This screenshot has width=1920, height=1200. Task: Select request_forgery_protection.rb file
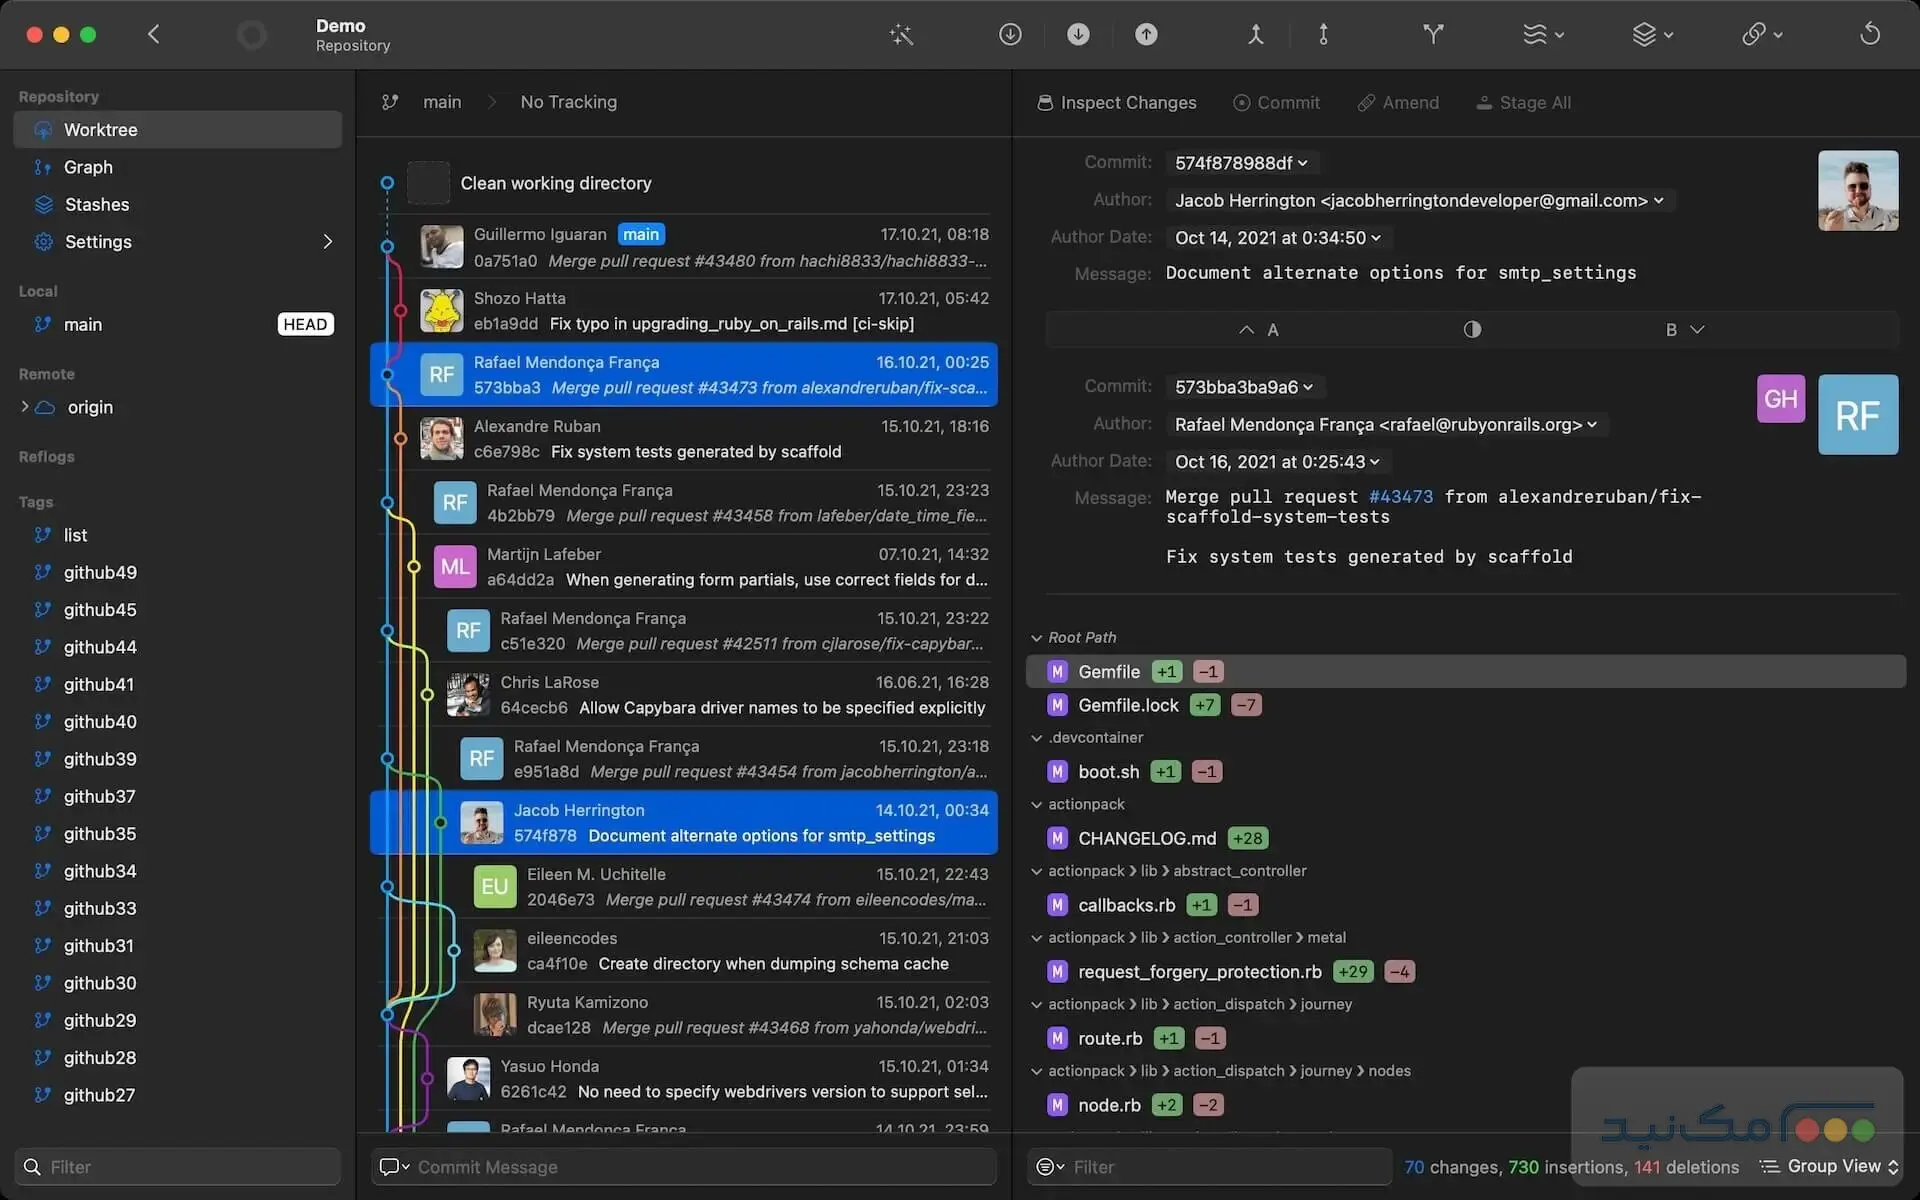[1466, 972]
